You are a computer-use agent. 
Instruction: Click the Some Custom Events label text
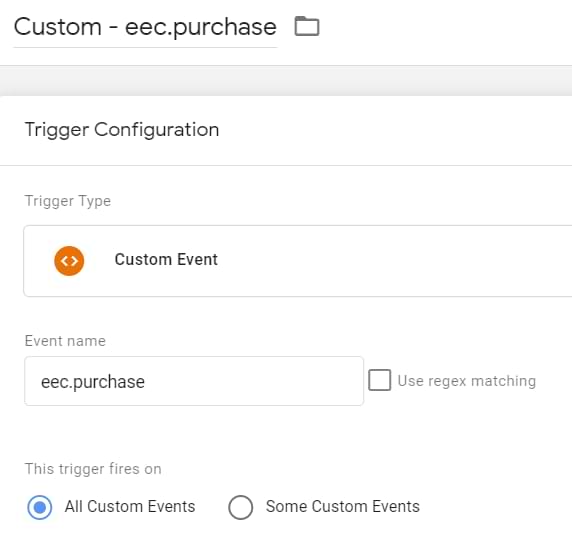[x=343, y=506]
